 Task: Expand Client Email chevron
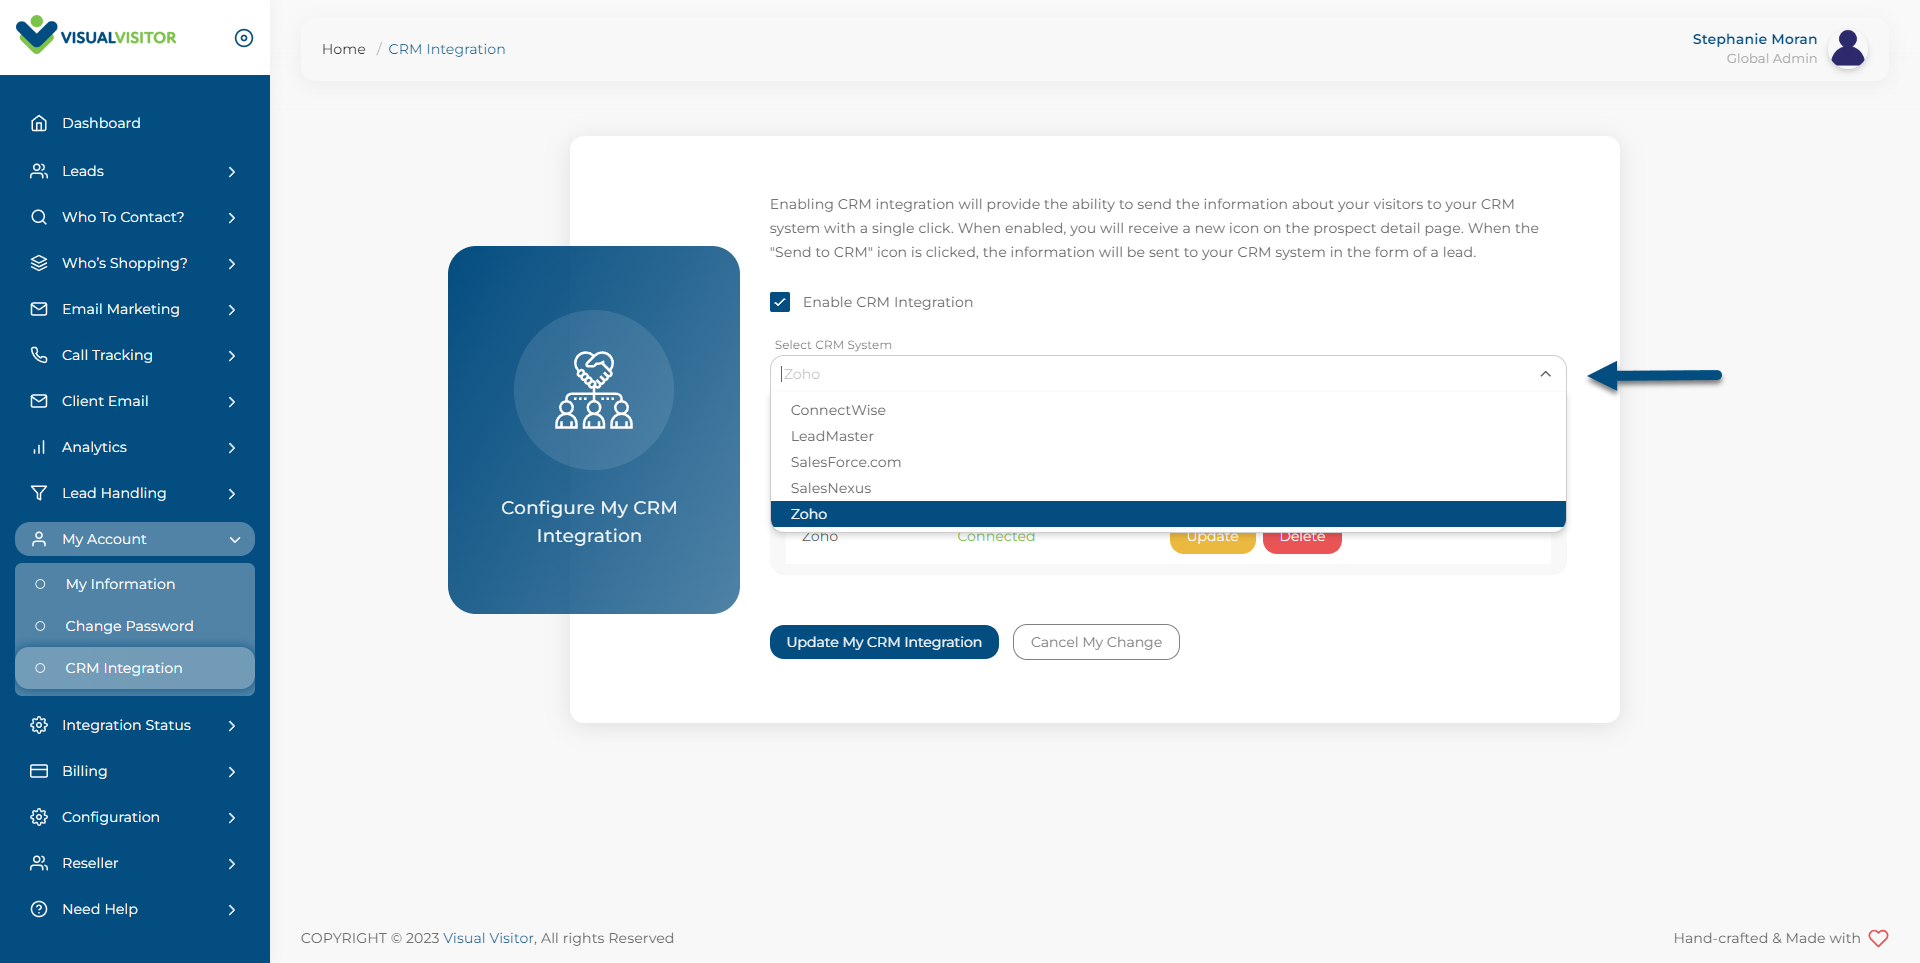tap(232, 402)
